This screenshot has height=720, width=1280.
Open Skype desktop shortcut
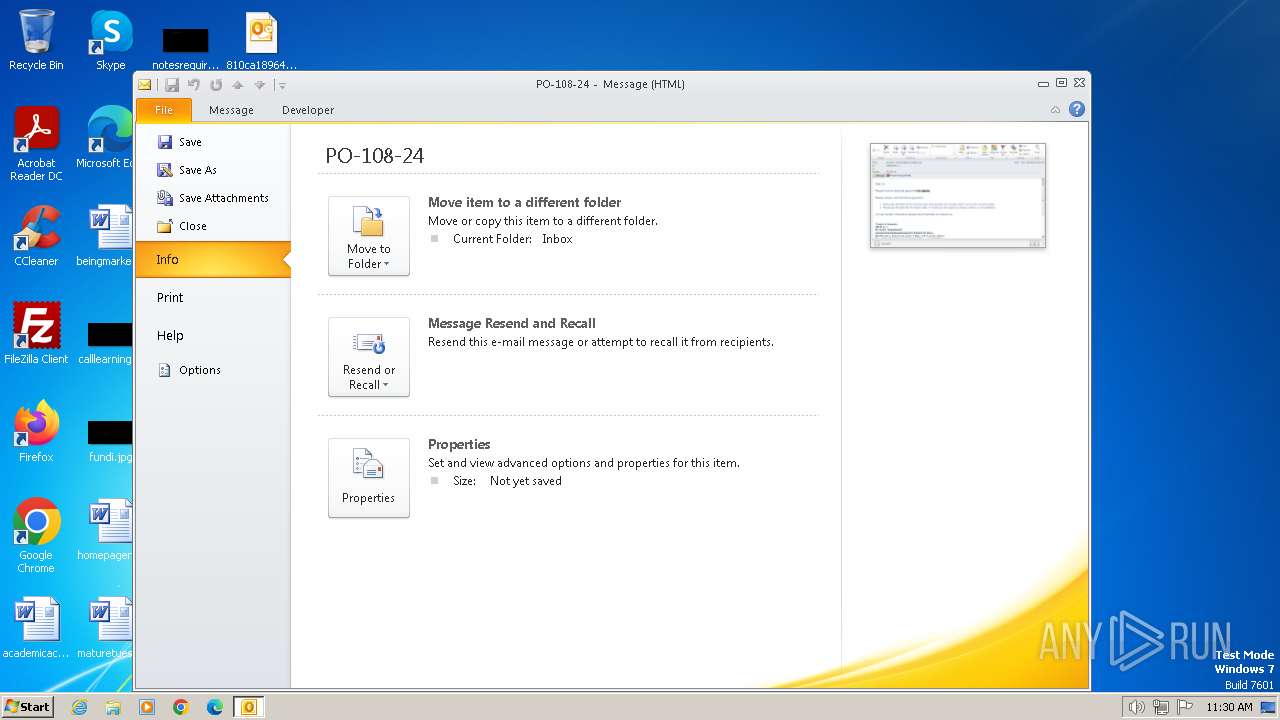tap(111, 40)
